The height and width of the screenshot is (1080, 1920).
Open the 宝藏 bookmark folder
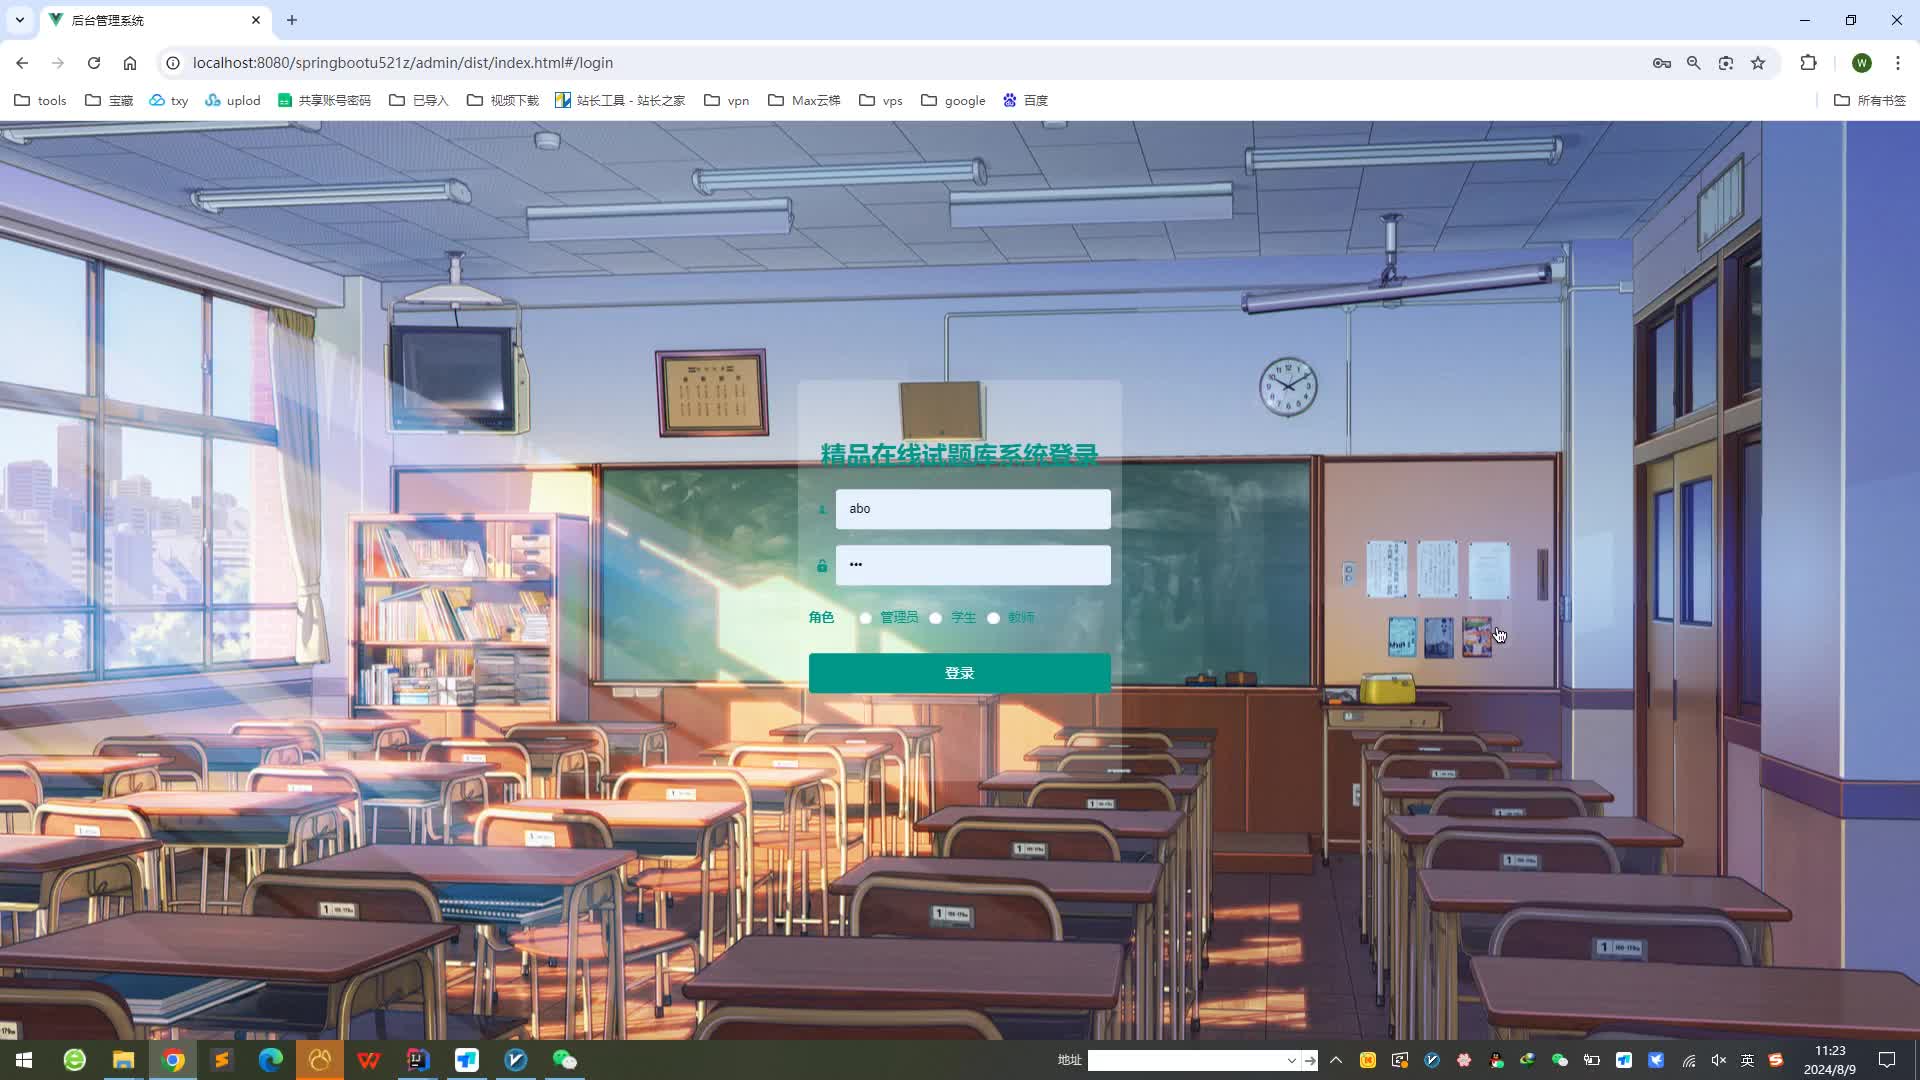pos(109,100)
